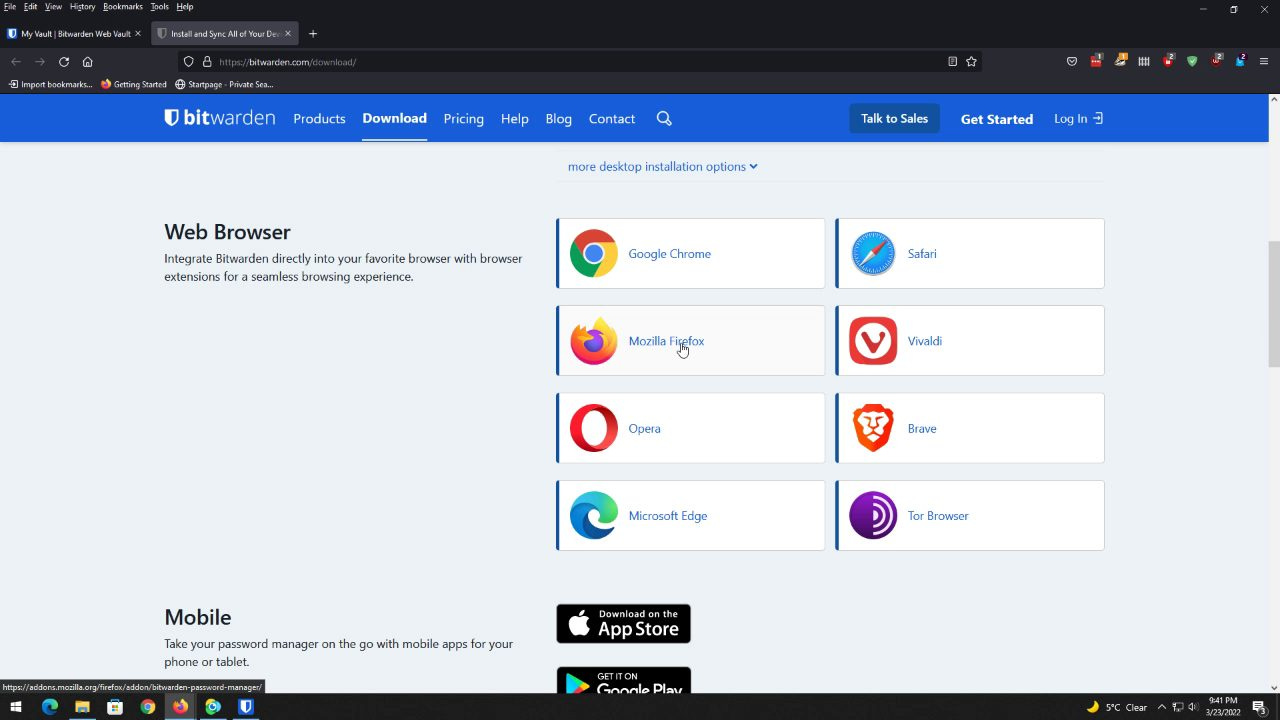This screenshot has height=720, width=1280.
Task: Open the Tools menu
Action: [x=160, y=7]
